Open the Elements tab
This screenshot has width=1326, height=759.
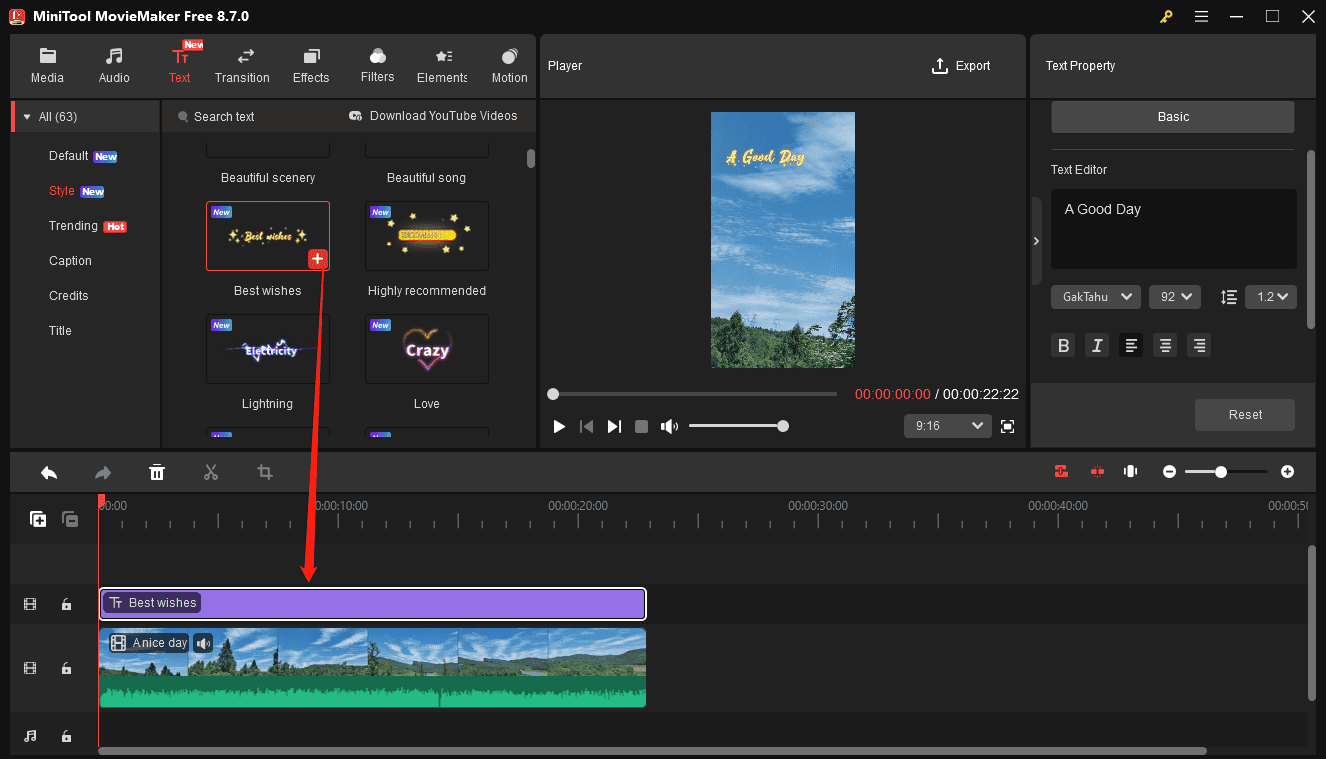pos(442,65)
